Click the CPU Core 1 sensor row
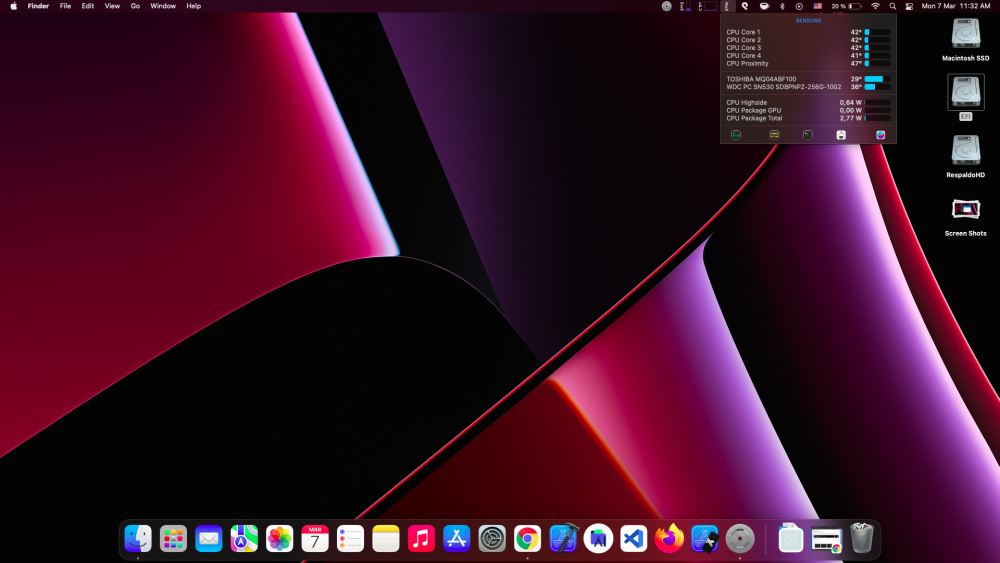This screenshot has width=1000, height=563. (808, 32)
